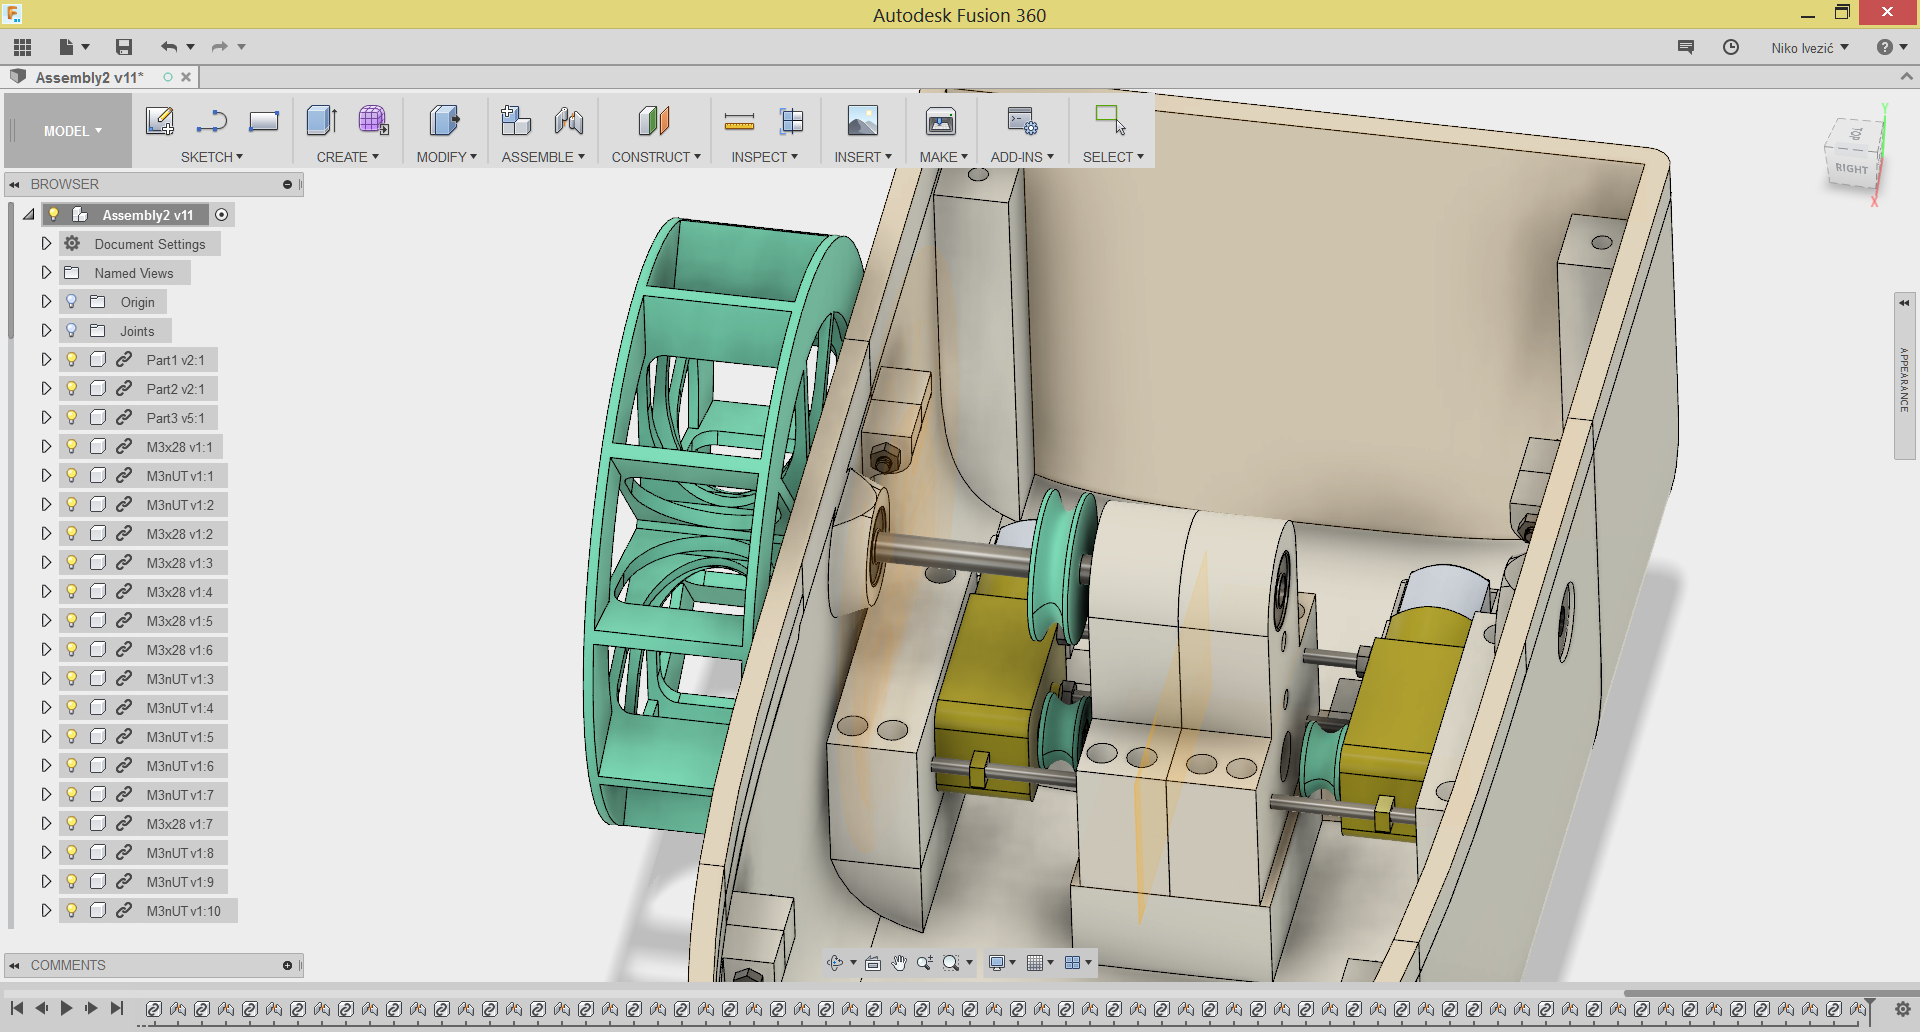Select the sketch Rectangle tool icon
The image size is (1920, 1032).
tap(264, 121)
